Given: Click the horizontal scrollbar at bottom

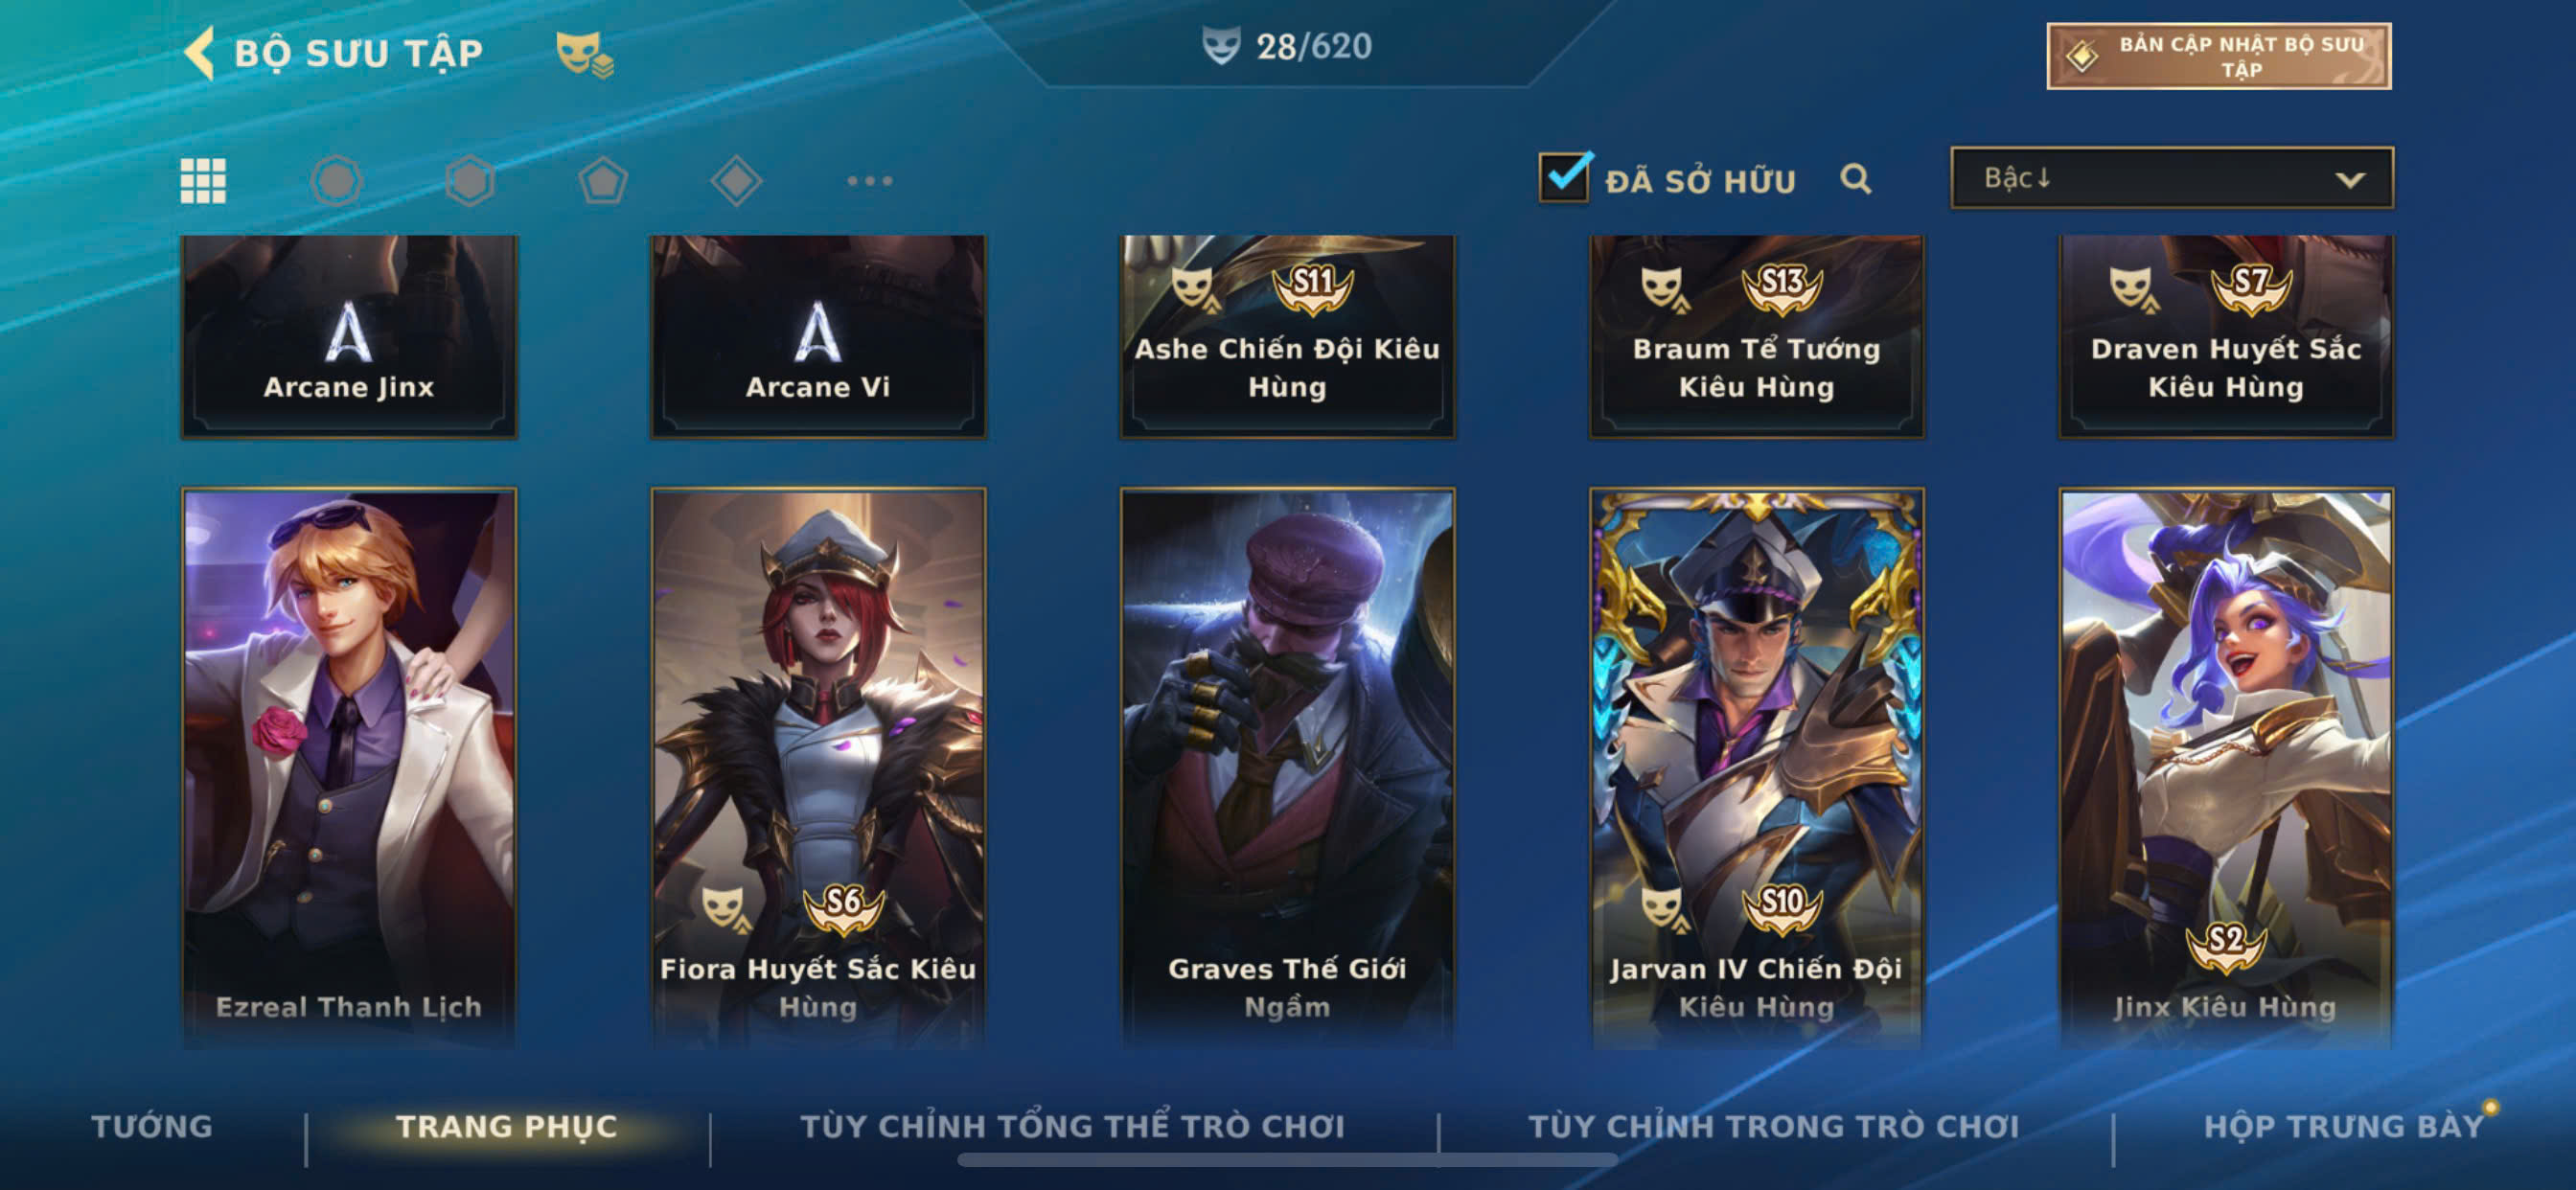Looking at the screenshot, I should coord(1287,1160).
